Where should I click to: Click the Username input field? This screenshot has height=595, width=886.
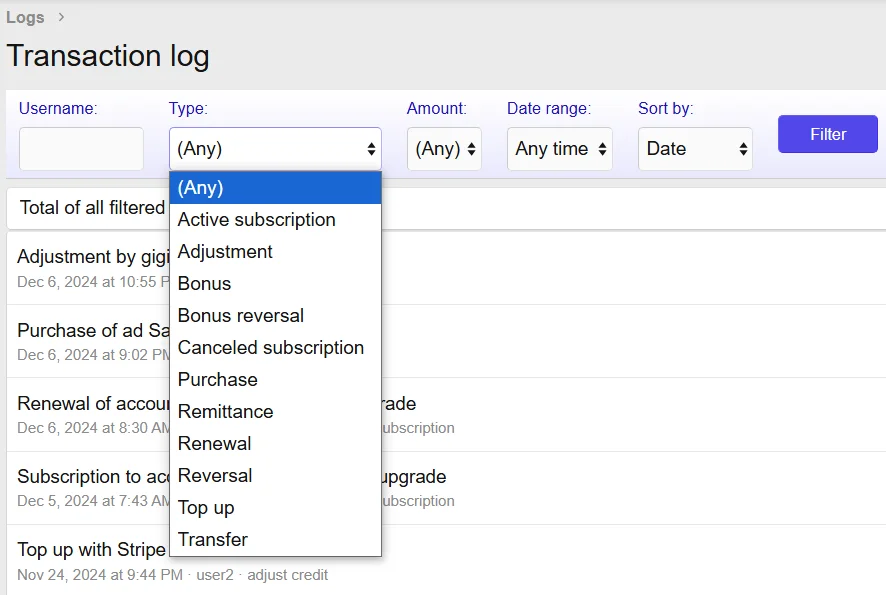pyautogui.click(x=81, y=149)
